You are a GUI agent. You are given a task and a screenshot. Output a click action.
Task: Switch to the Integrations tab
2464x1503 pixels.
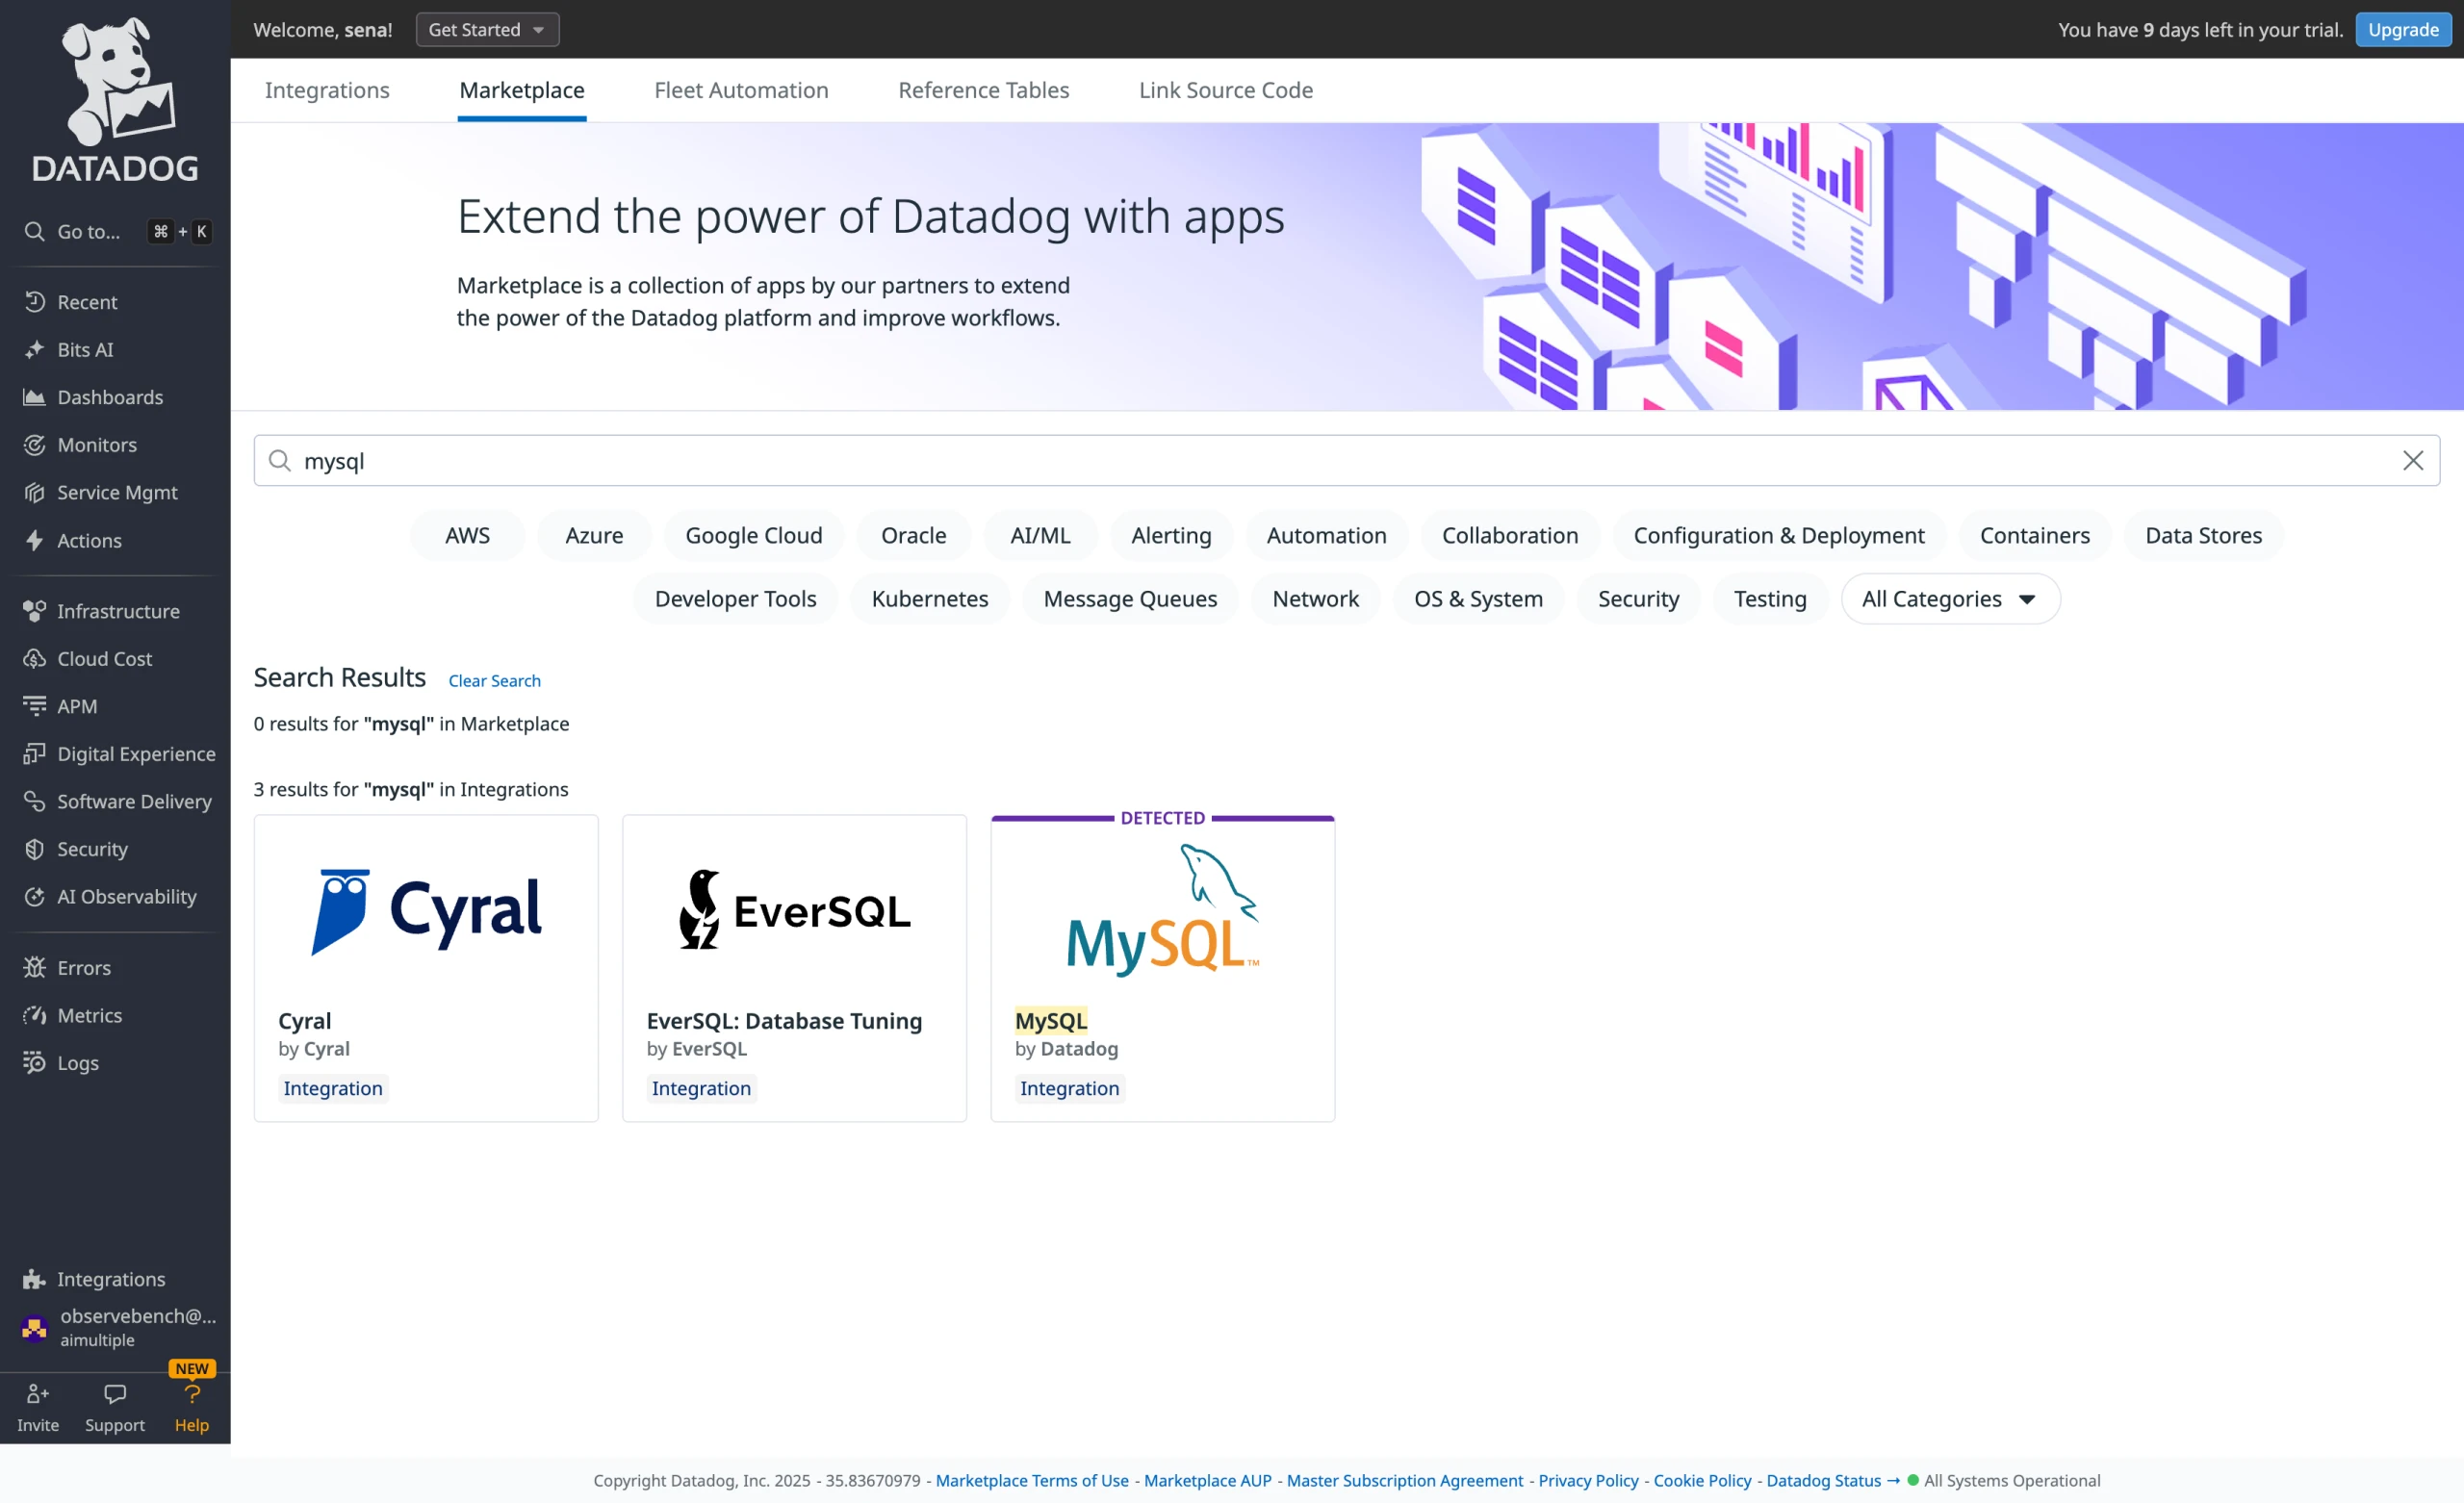(327, 90)
